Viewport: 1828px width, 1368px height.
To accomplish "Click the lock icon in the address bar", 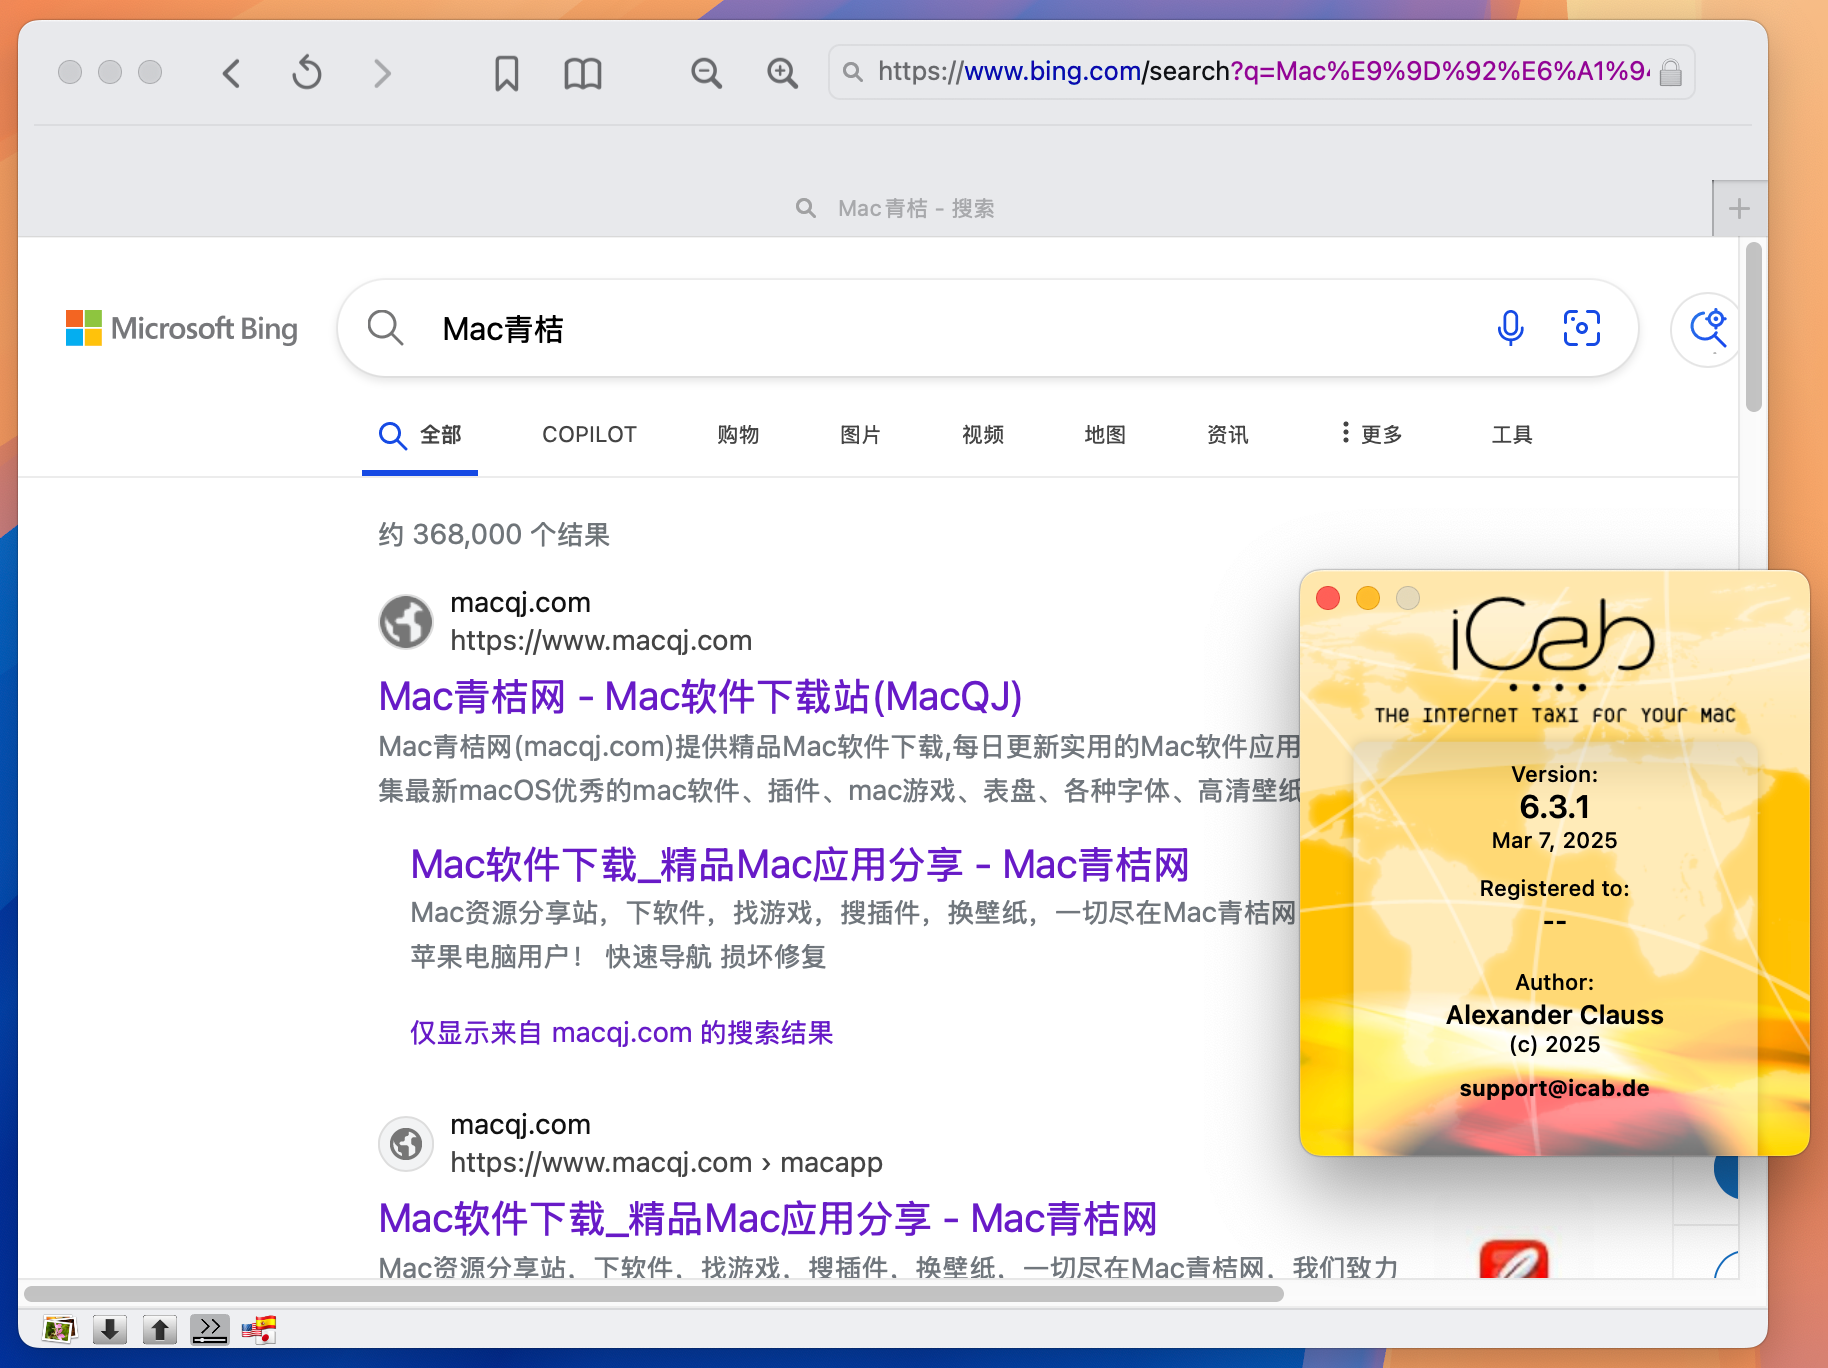I will click(x=1672, y=72).
